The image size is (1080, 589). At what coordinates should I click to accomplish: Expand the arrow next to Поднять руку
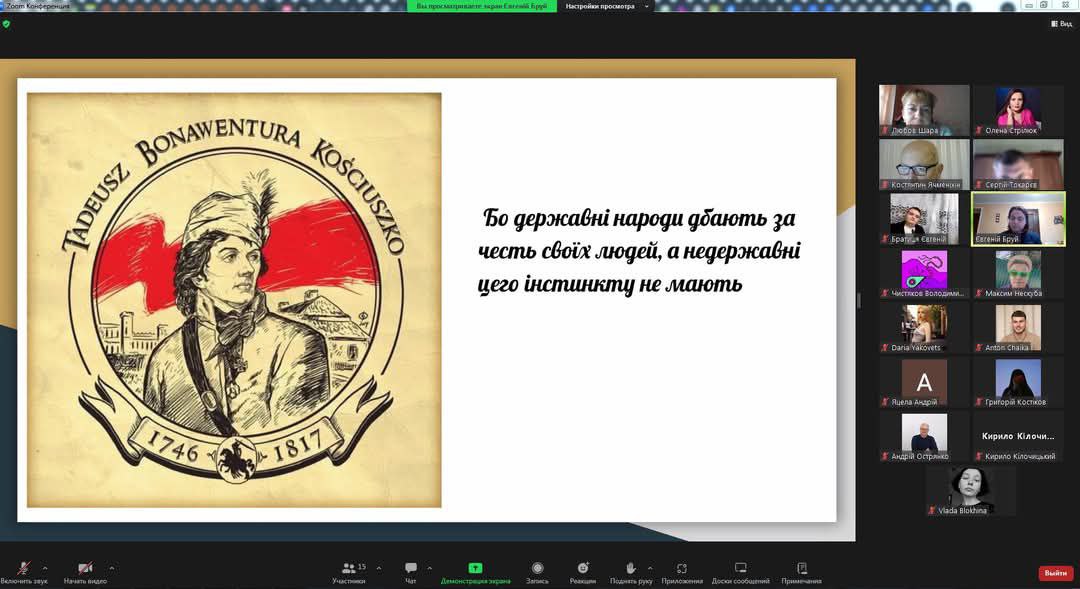click(x=650, y=568)
